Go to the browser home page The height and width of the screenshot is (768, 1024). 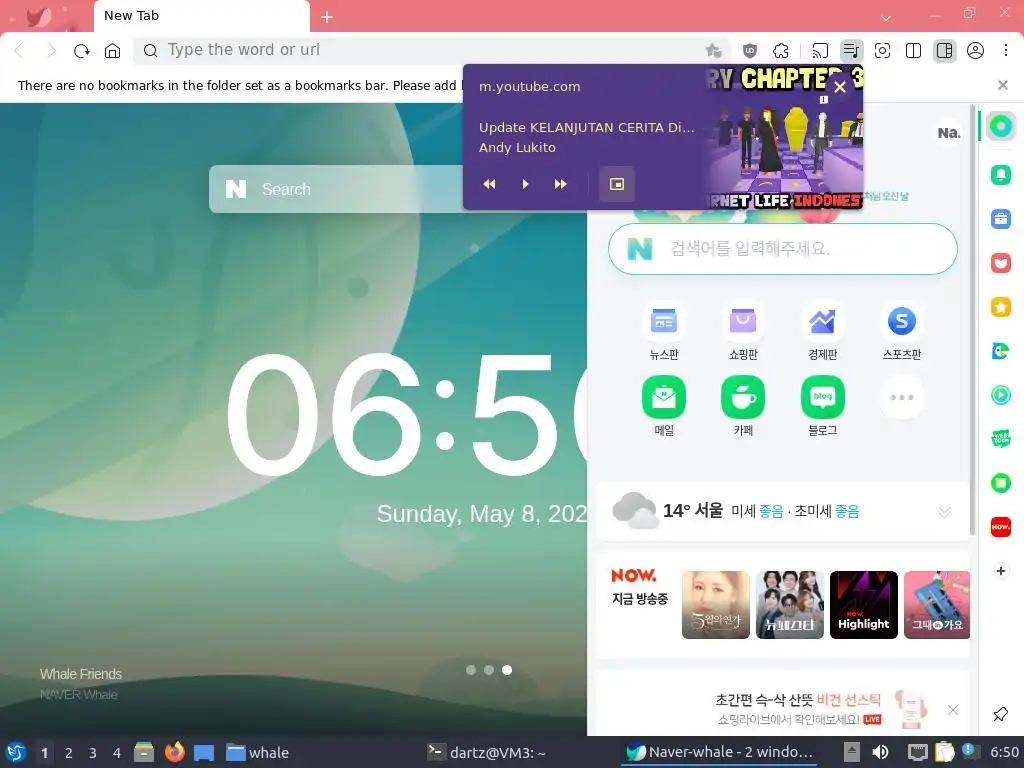point(112,50)
